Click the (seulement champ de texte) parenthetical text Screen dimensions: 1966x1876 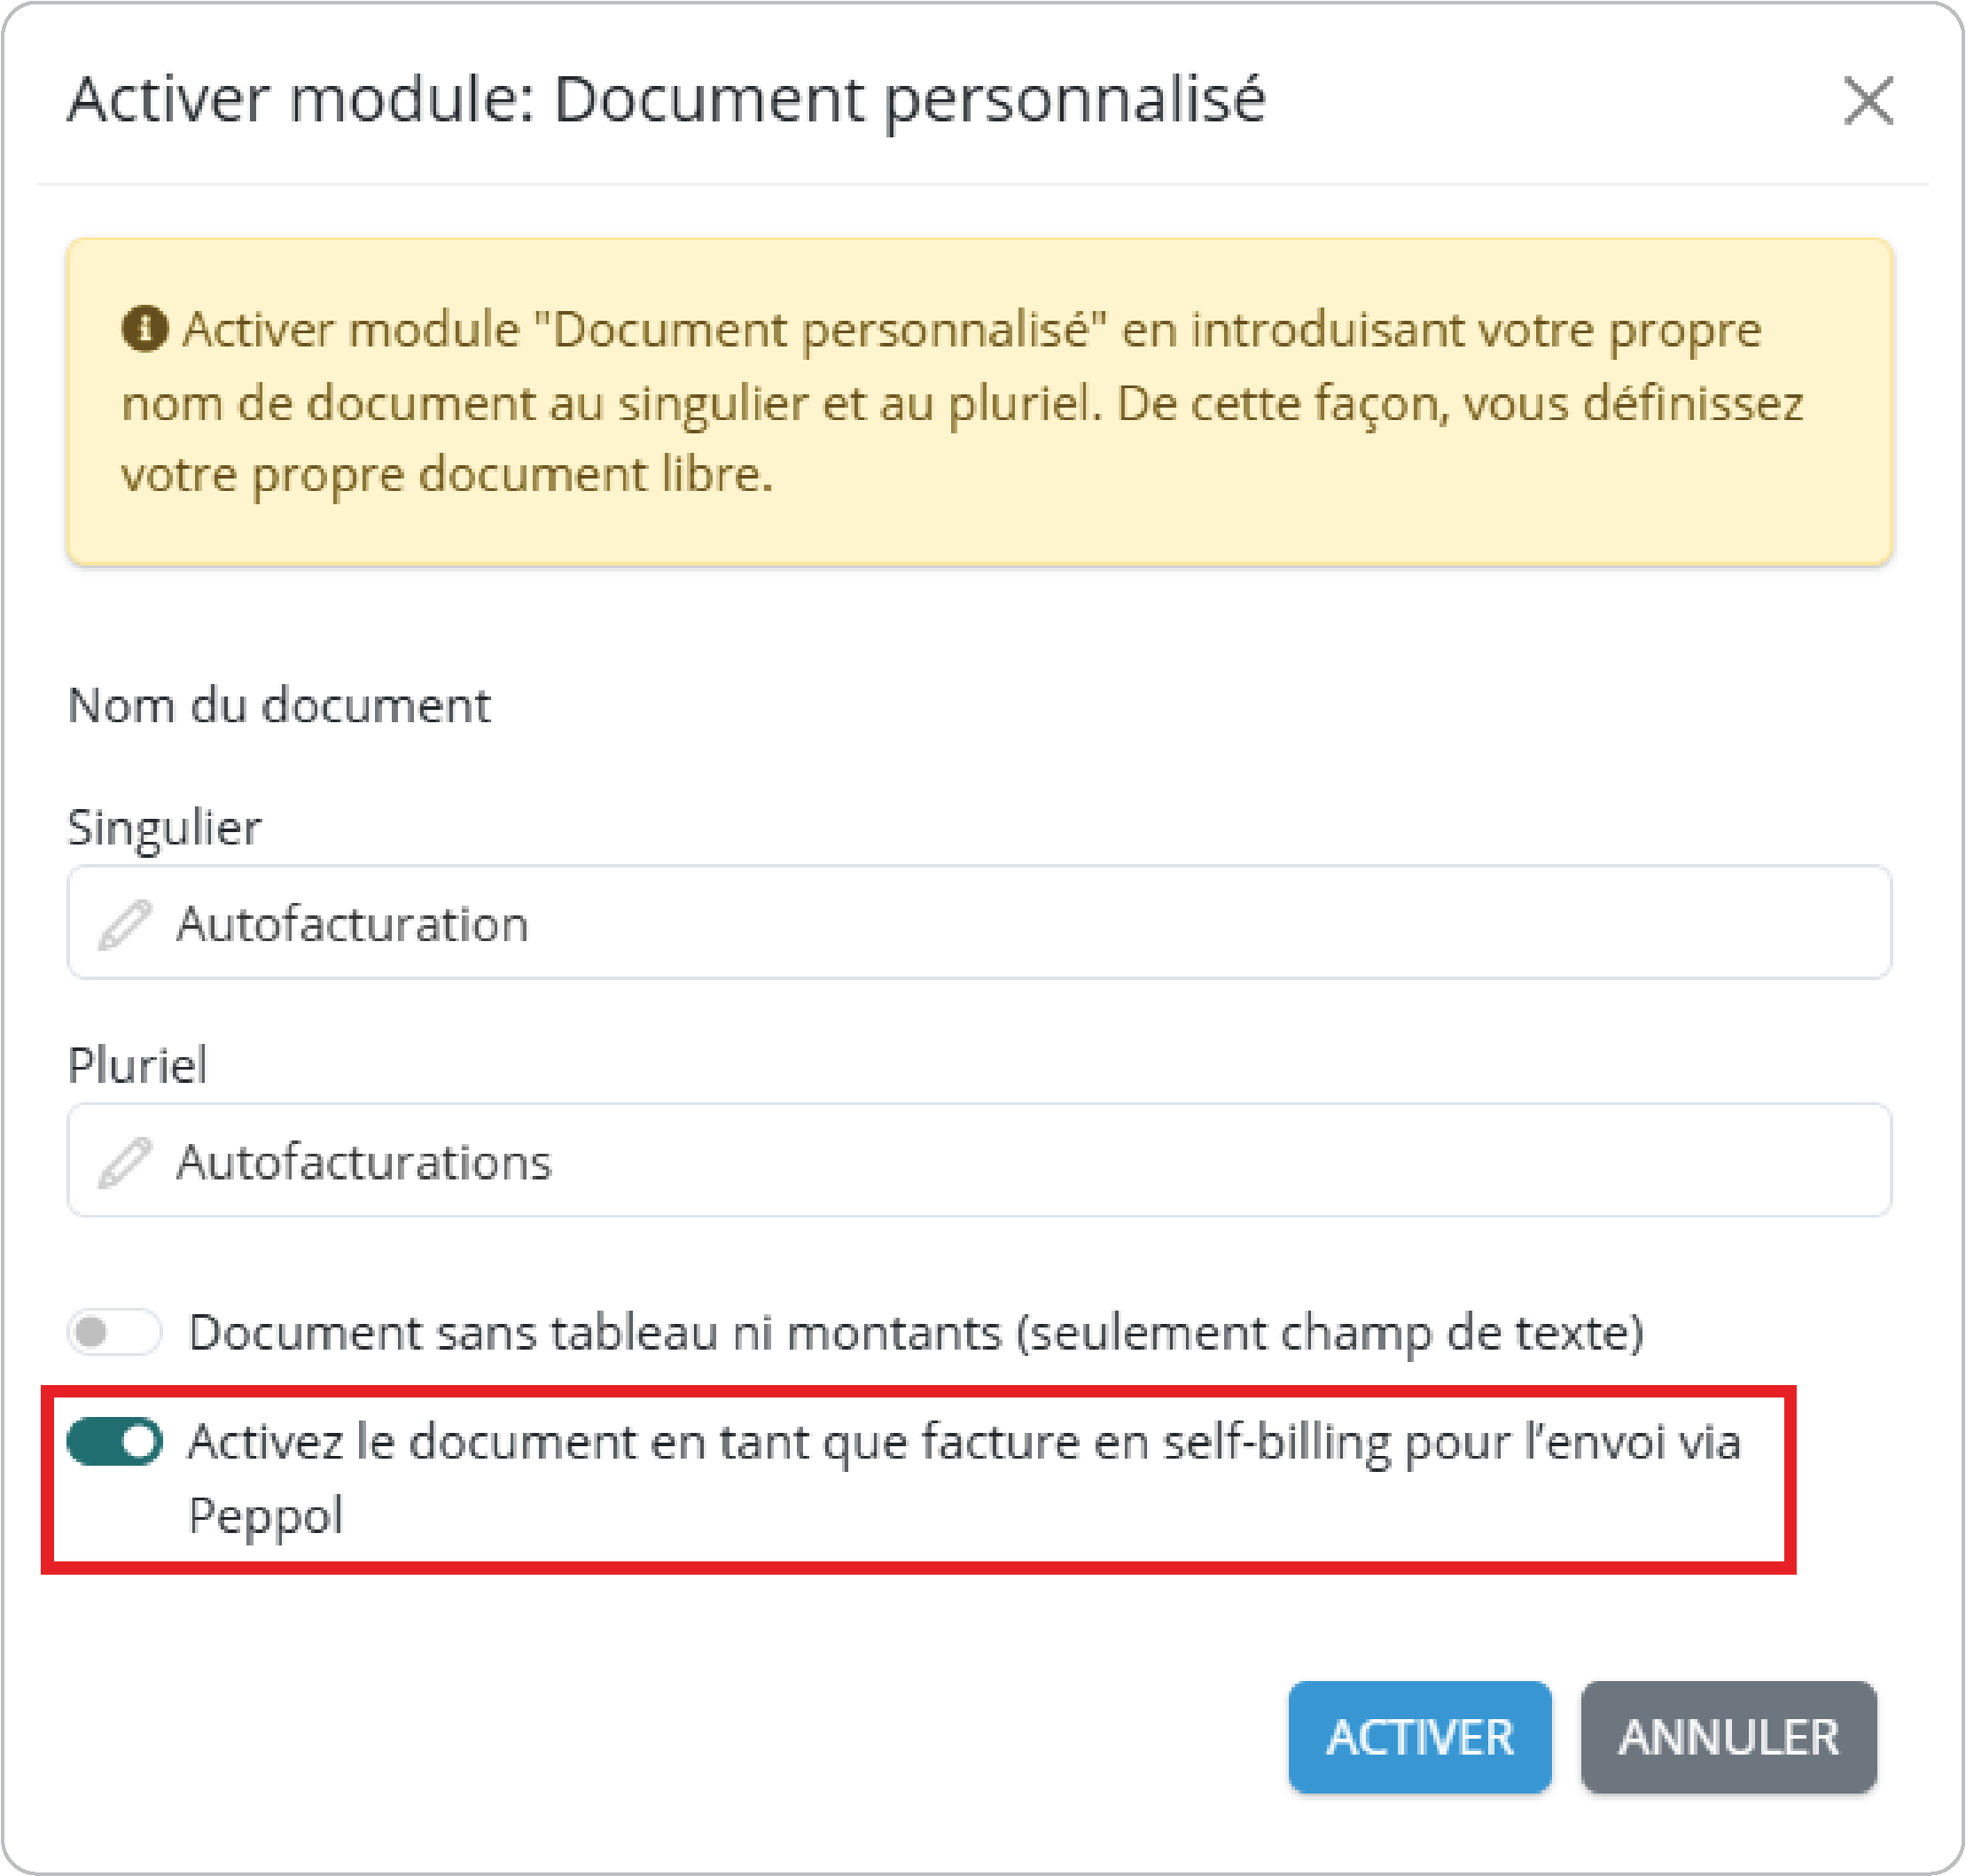1330,1333
